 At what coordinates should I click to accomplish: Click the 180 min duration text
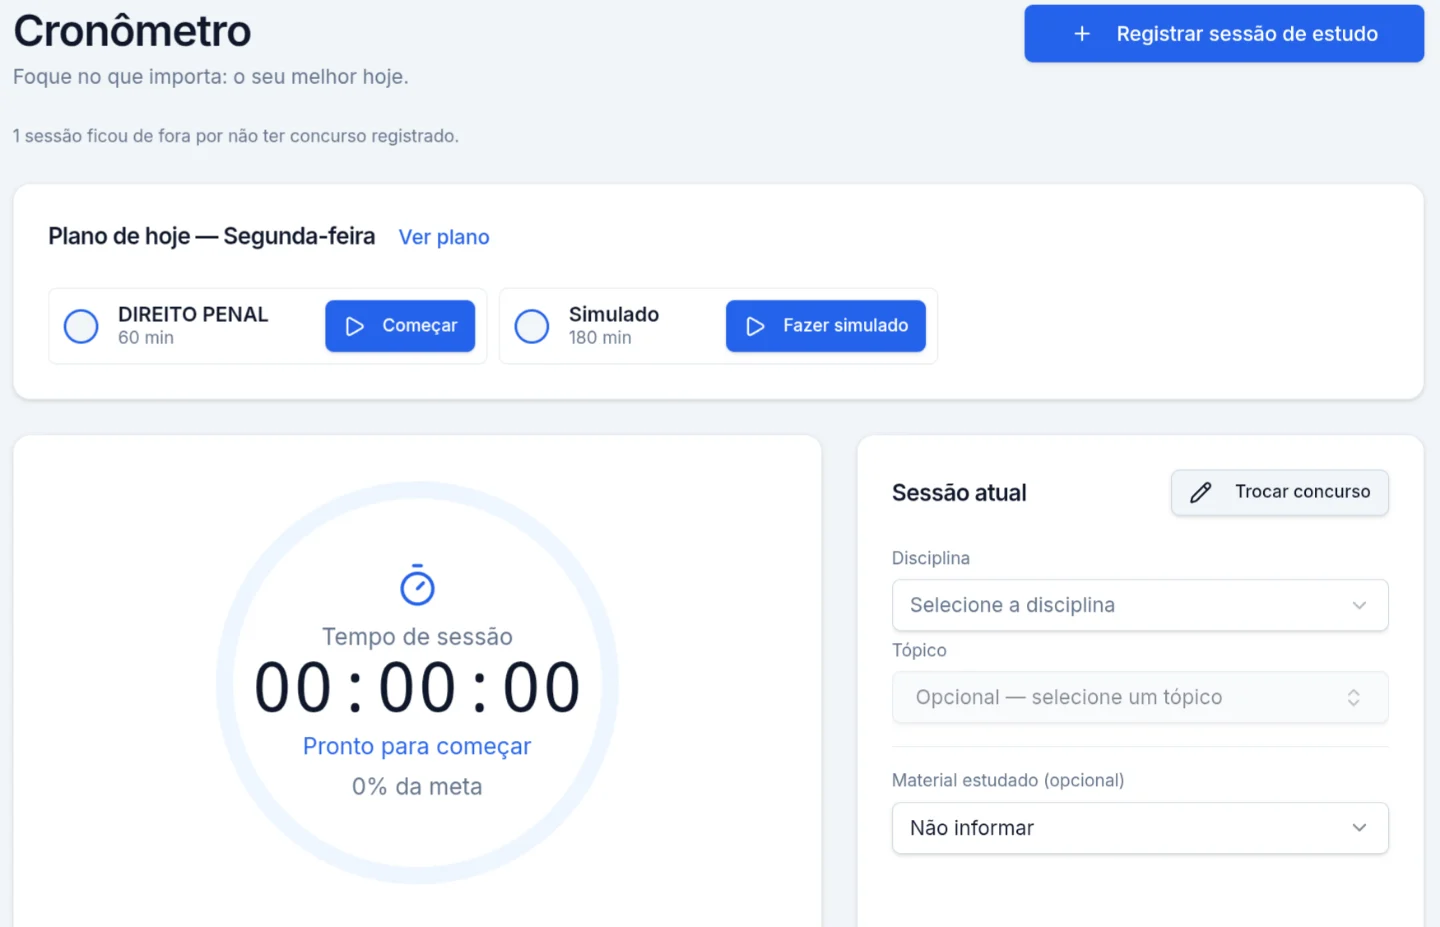(600, 338)
